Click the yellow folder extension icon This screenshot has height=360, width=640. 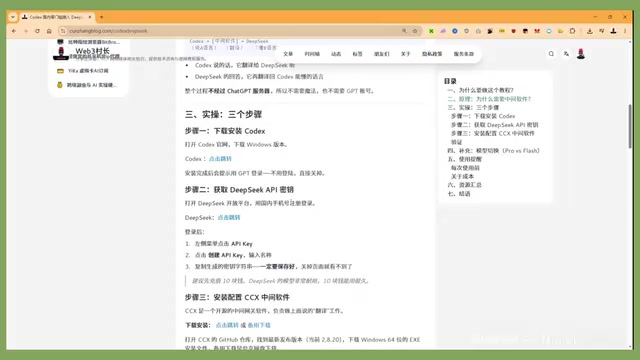[560, 31]
